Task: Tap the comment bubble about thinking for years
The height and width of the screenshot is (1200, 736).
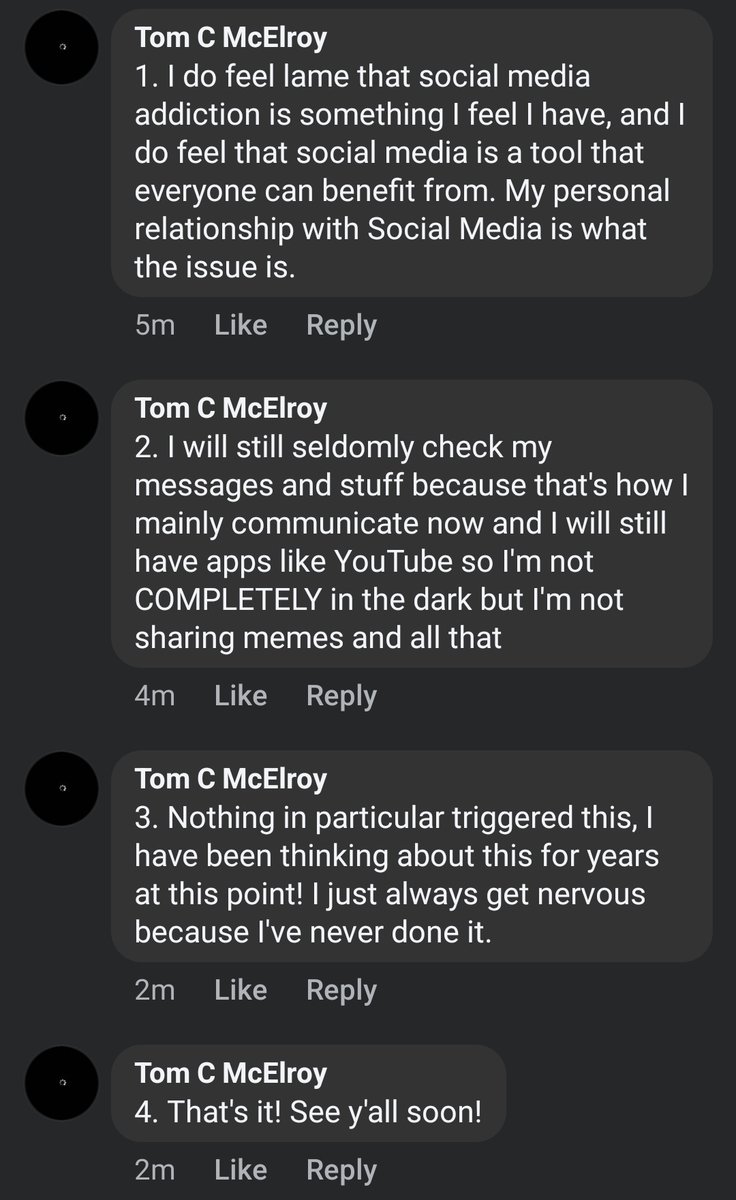Action: [x=412, y=856]
